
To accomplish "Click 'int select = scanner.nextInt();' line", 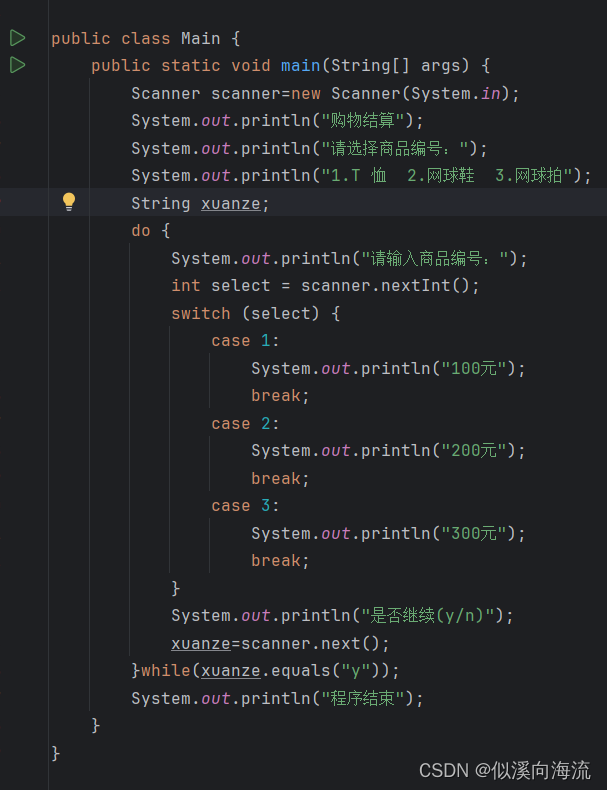I will [325, 286].
